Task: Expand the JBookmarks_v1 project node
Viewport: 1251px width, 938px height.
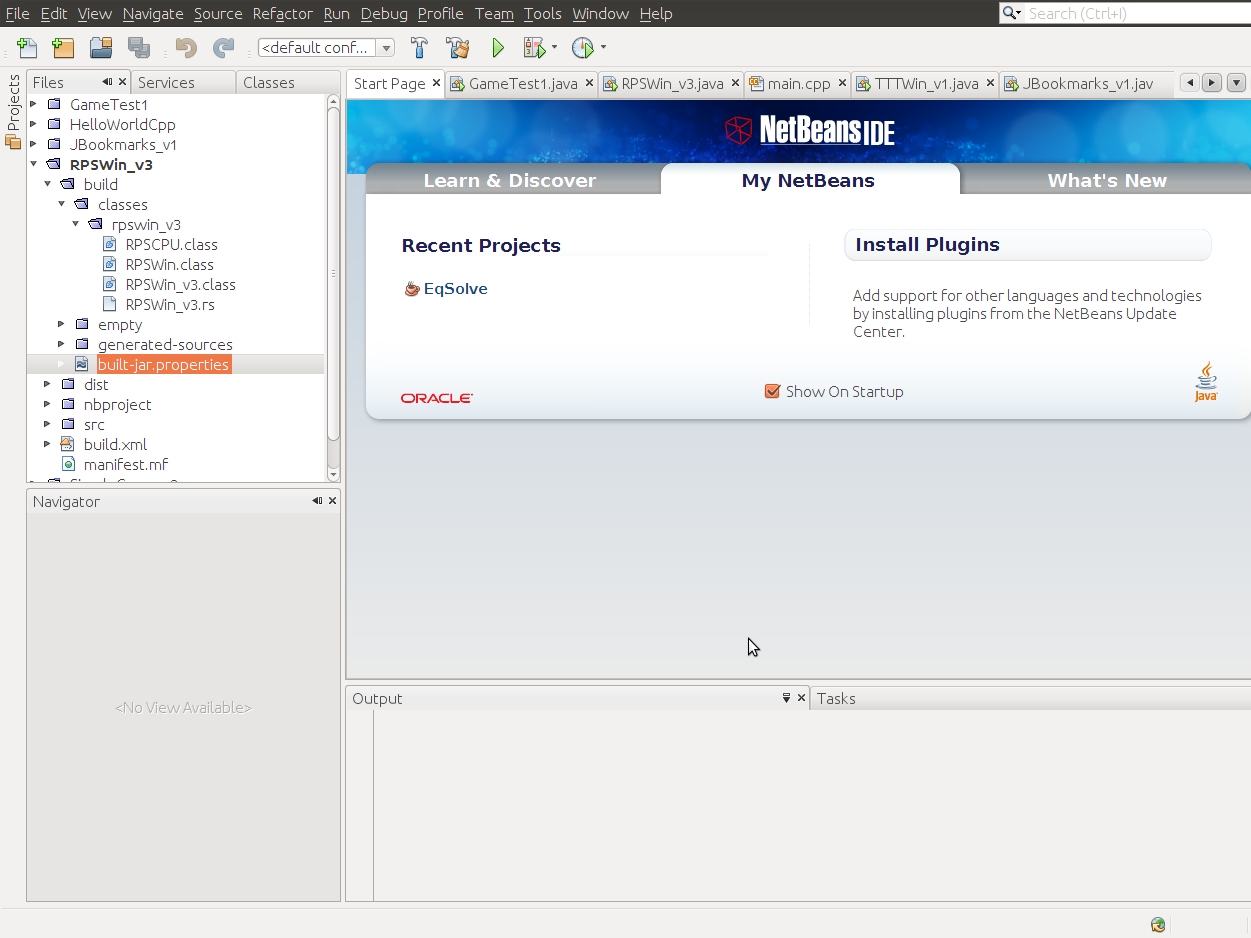Action: (34, 144)
